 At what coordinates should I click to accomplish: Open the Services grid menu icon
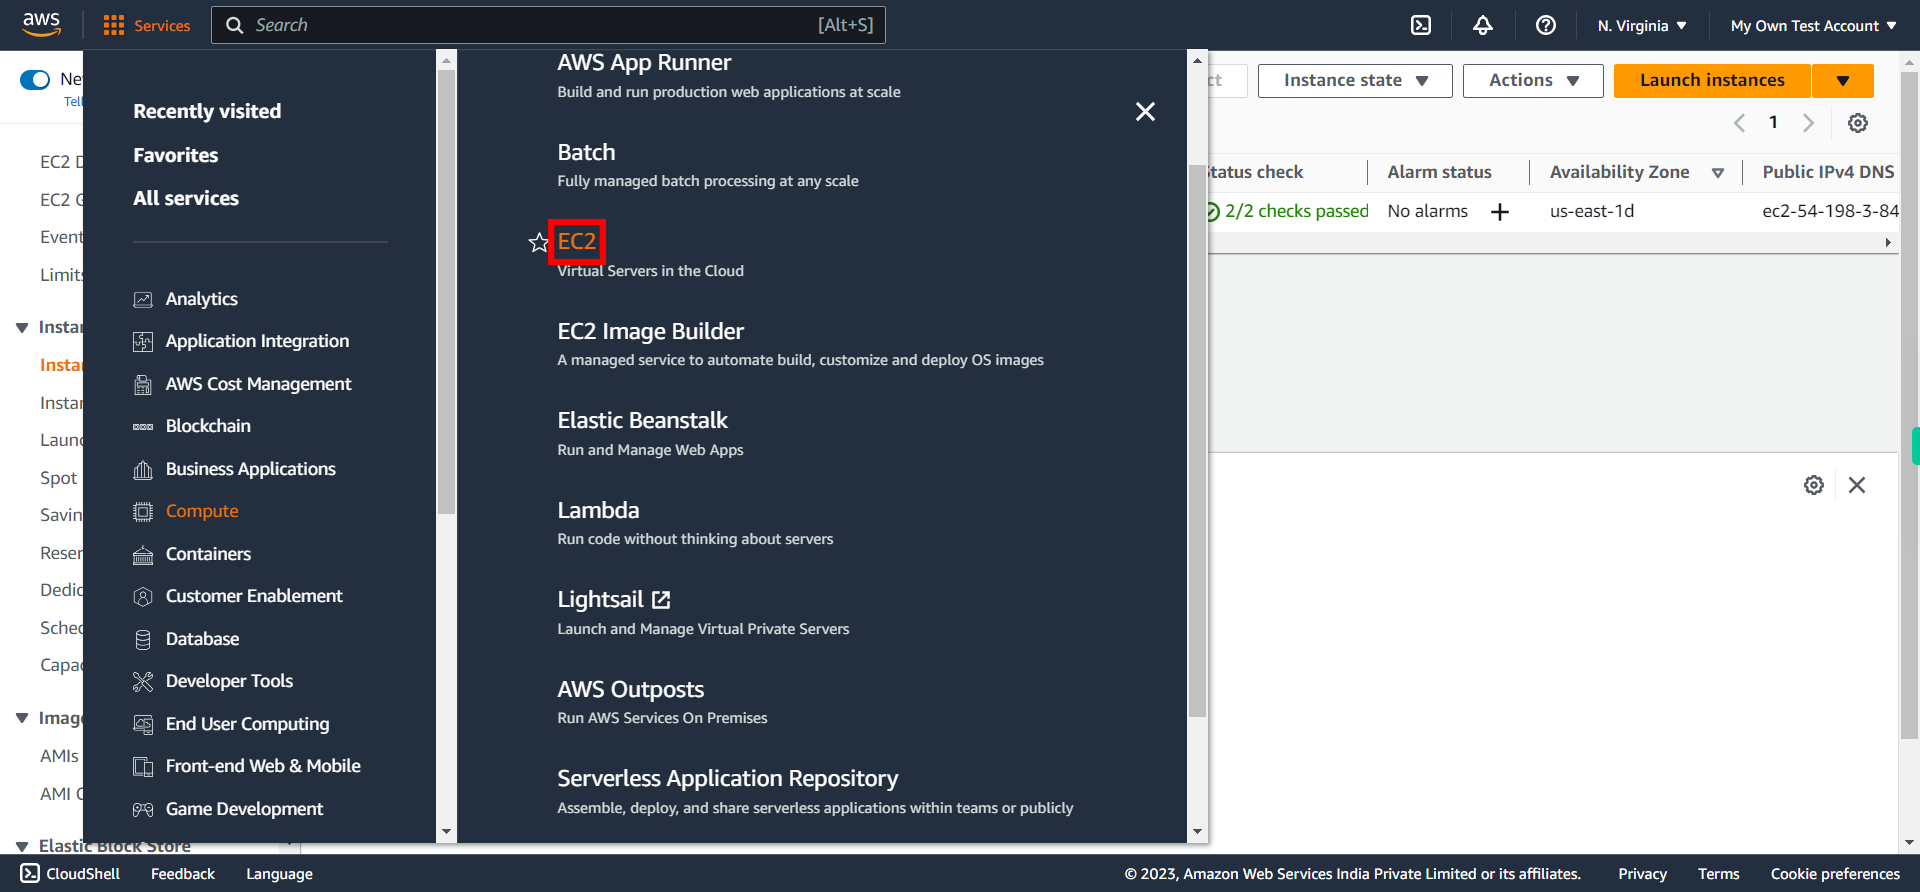pos(114,25)
